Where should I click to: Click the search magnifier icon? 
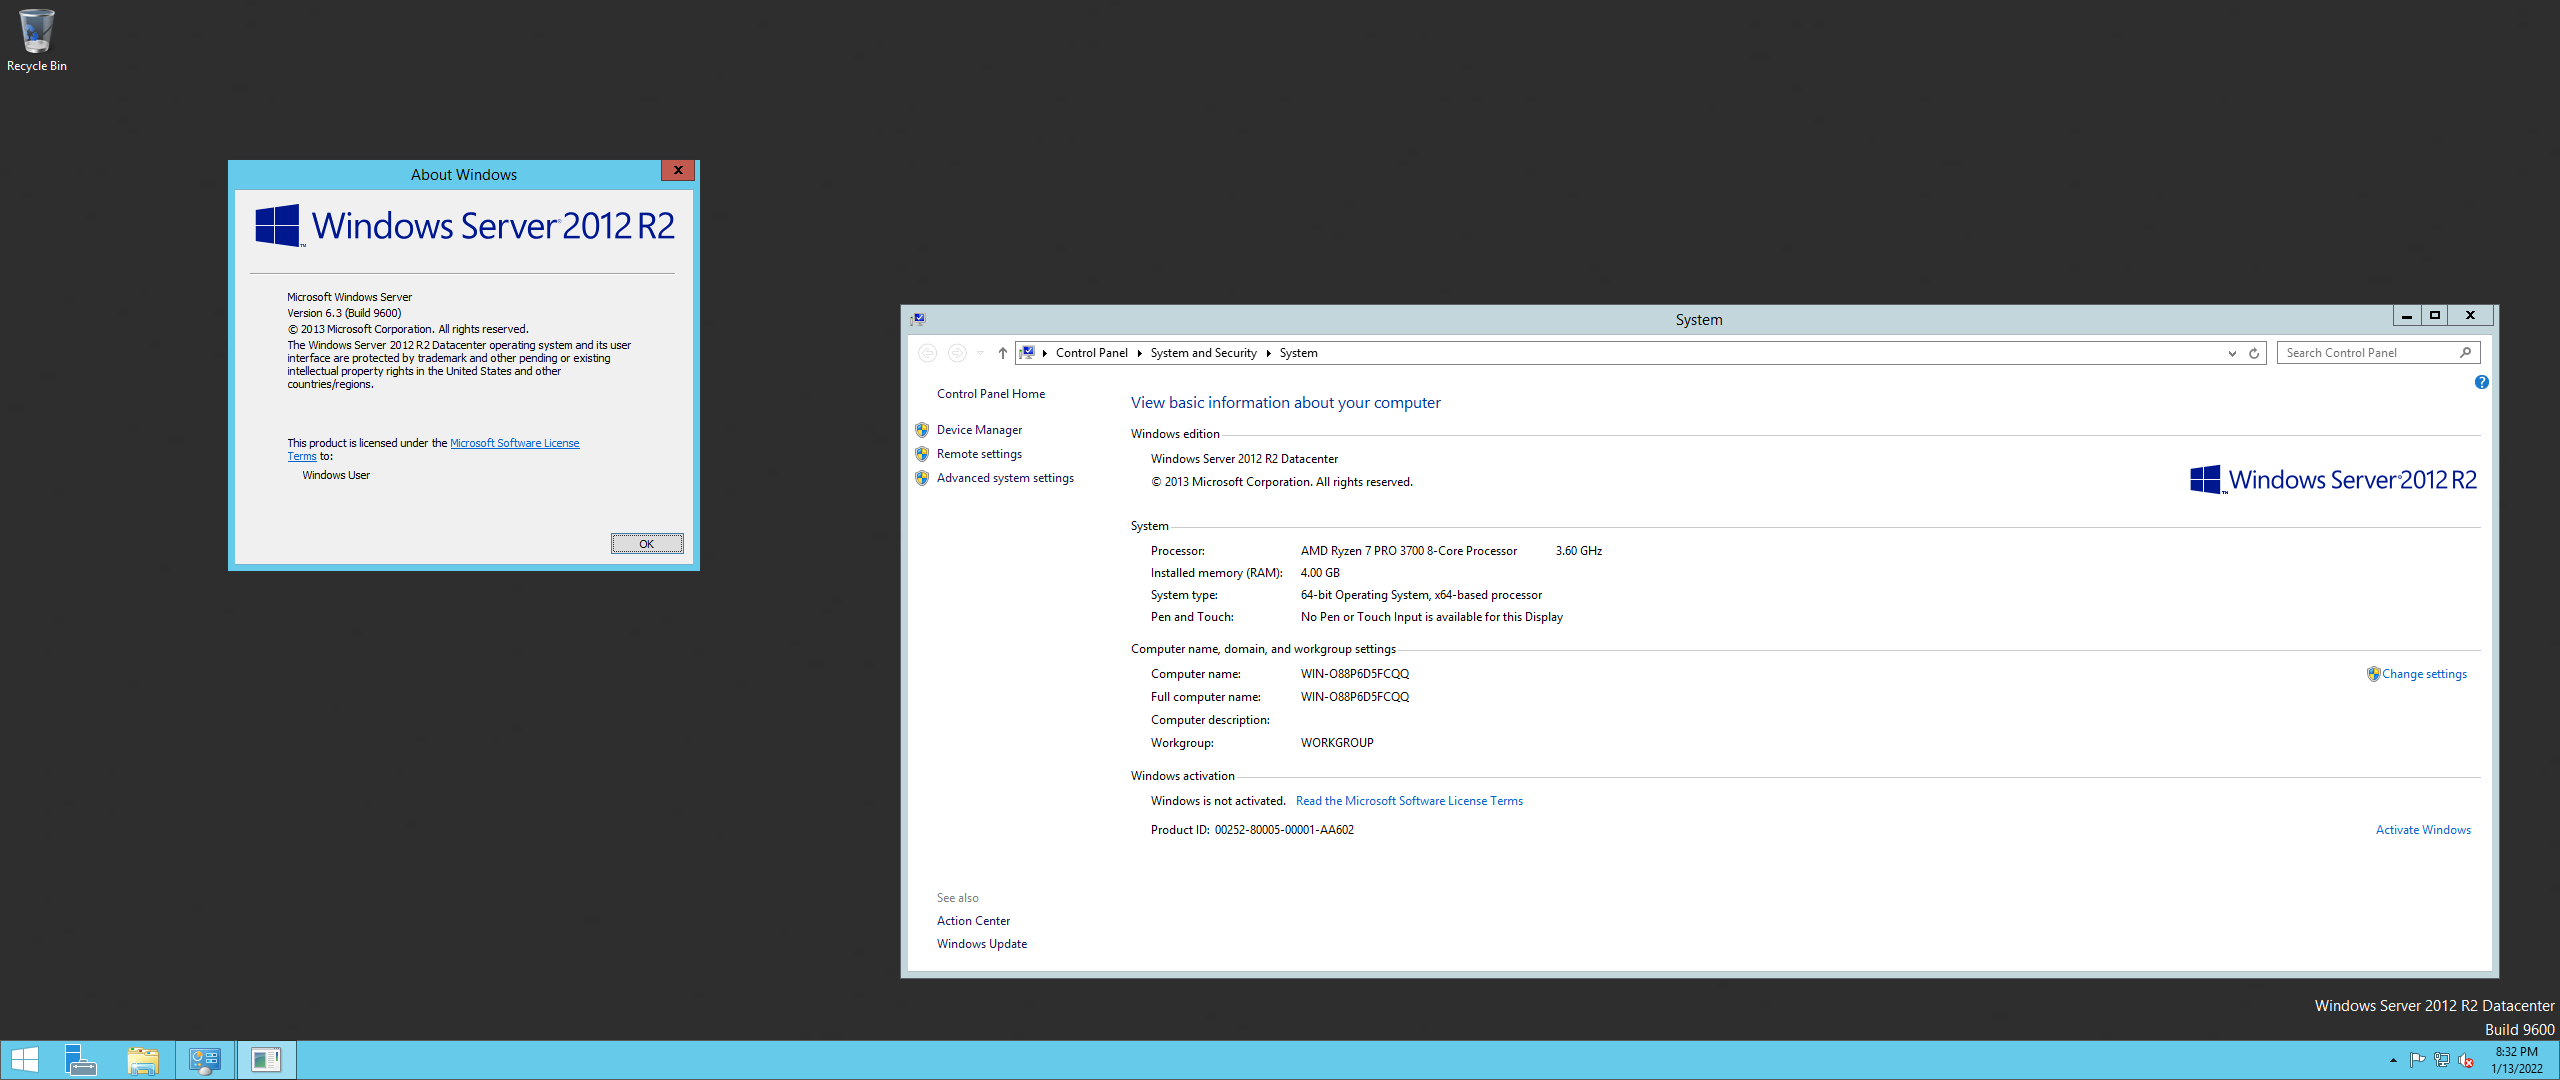[2465, 353]
